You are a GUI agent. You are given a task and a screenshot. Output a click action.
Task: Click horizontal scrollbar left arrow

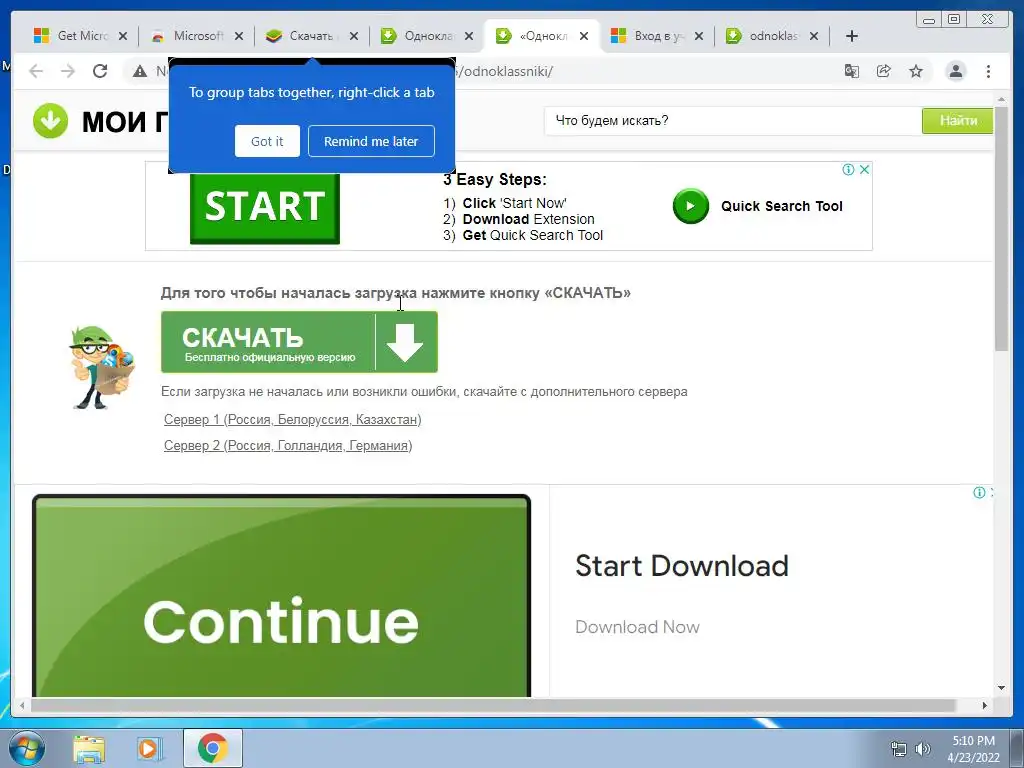pos(22,705)
